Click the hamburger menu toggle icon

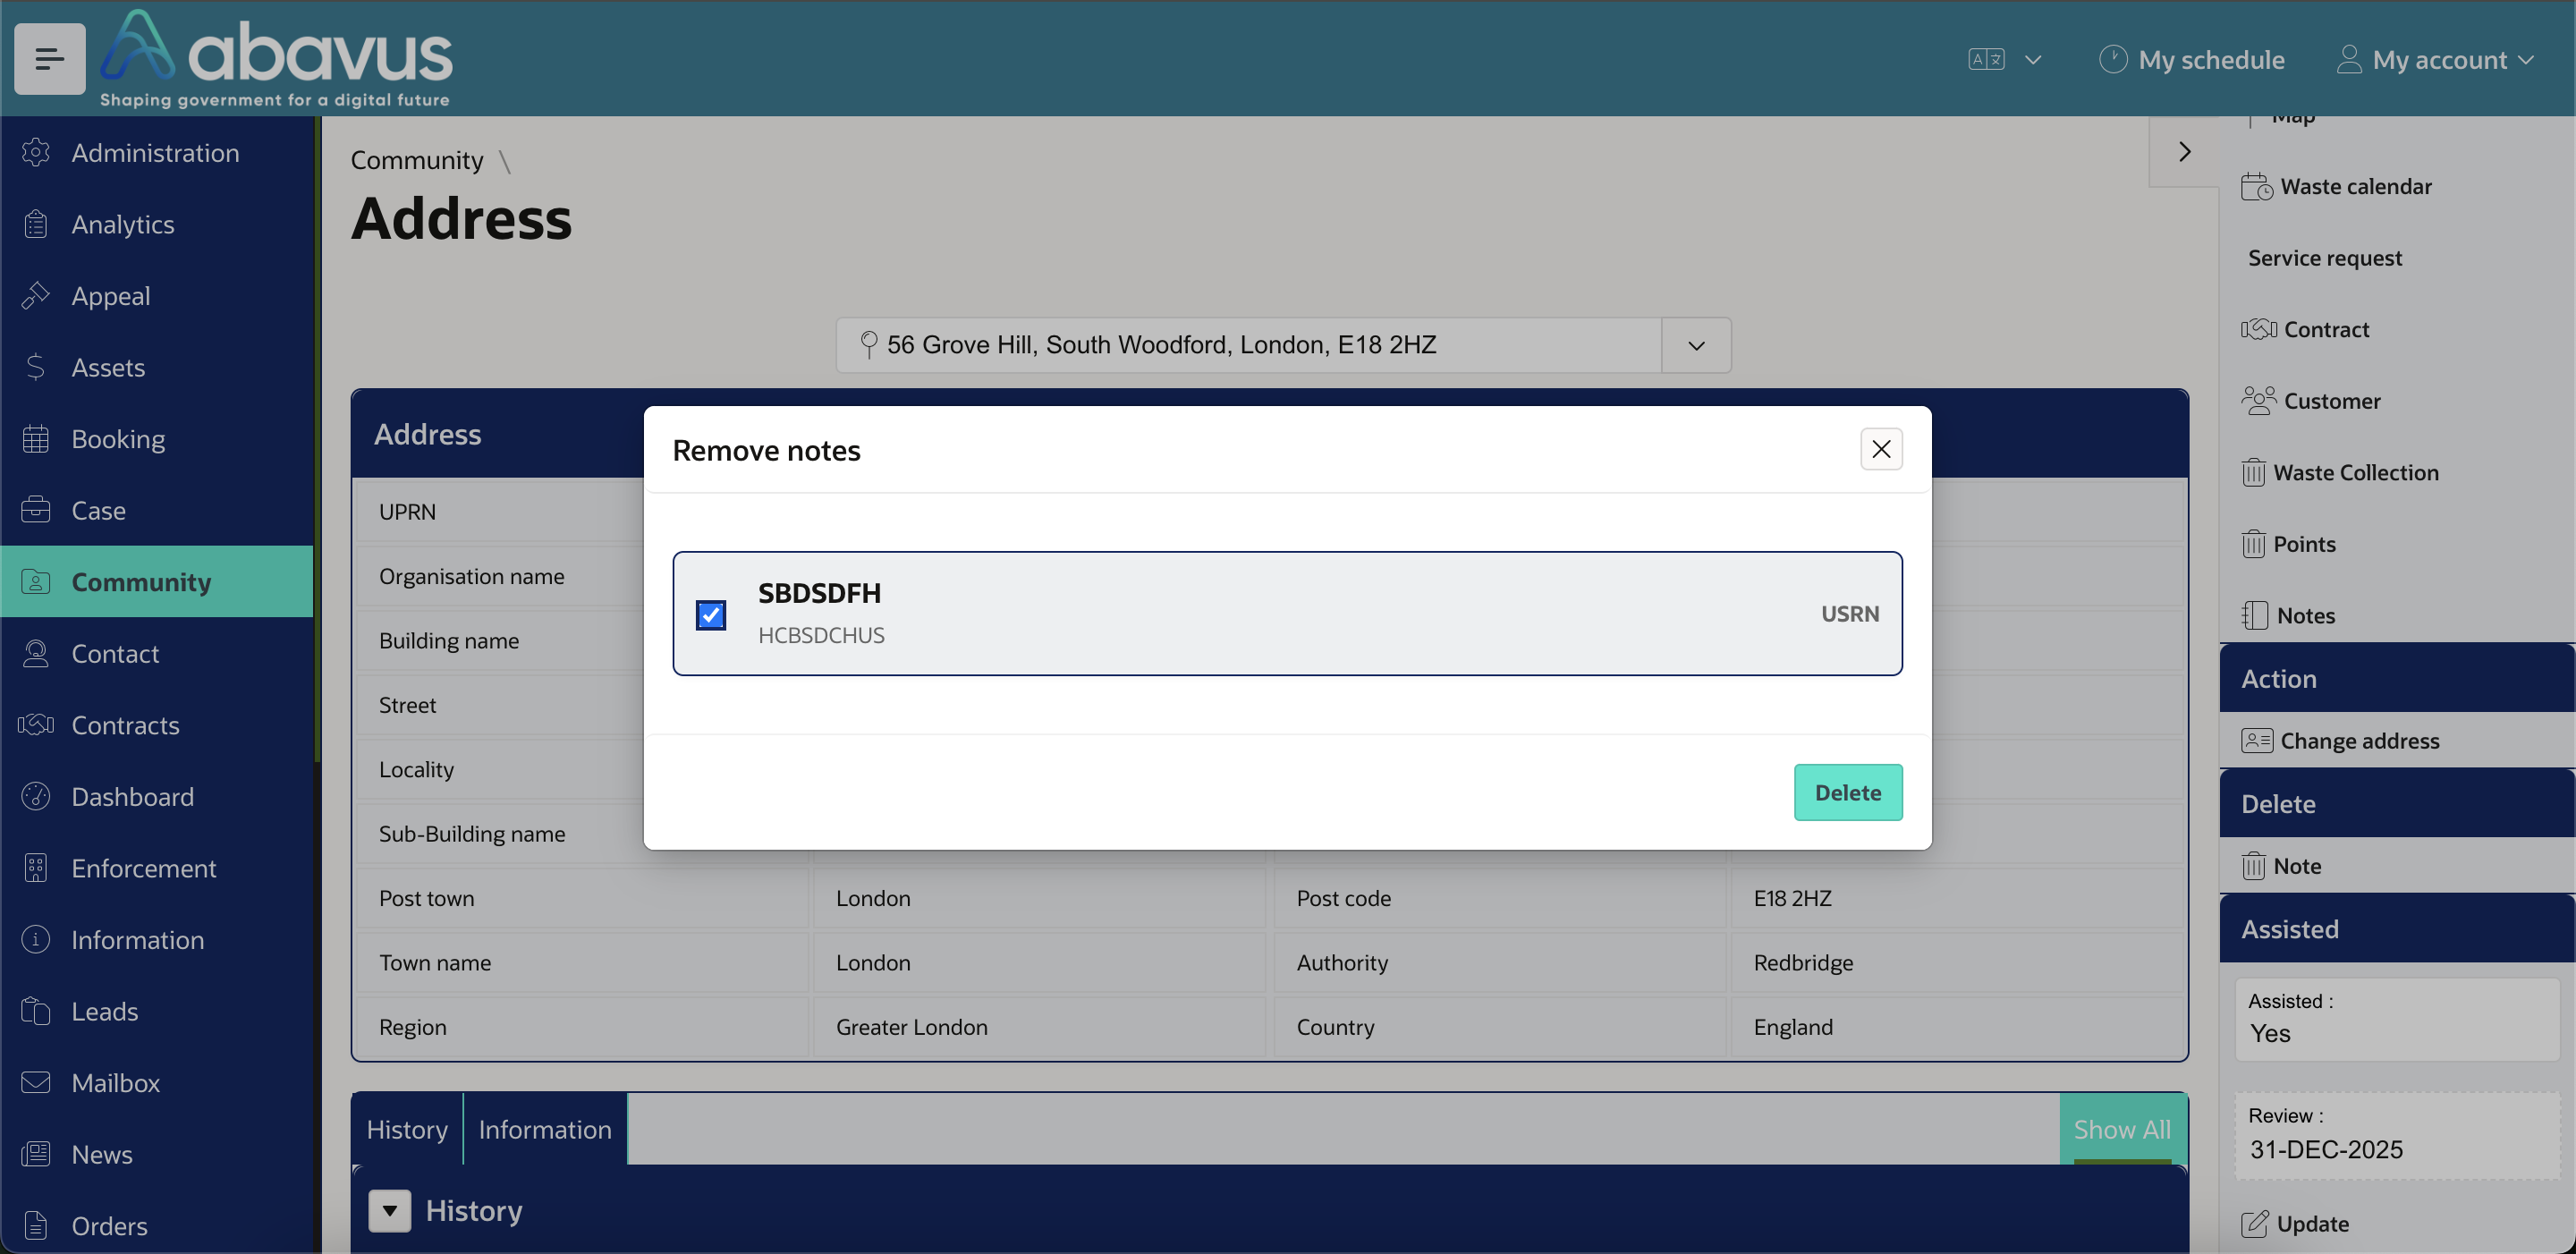(49, 59)
